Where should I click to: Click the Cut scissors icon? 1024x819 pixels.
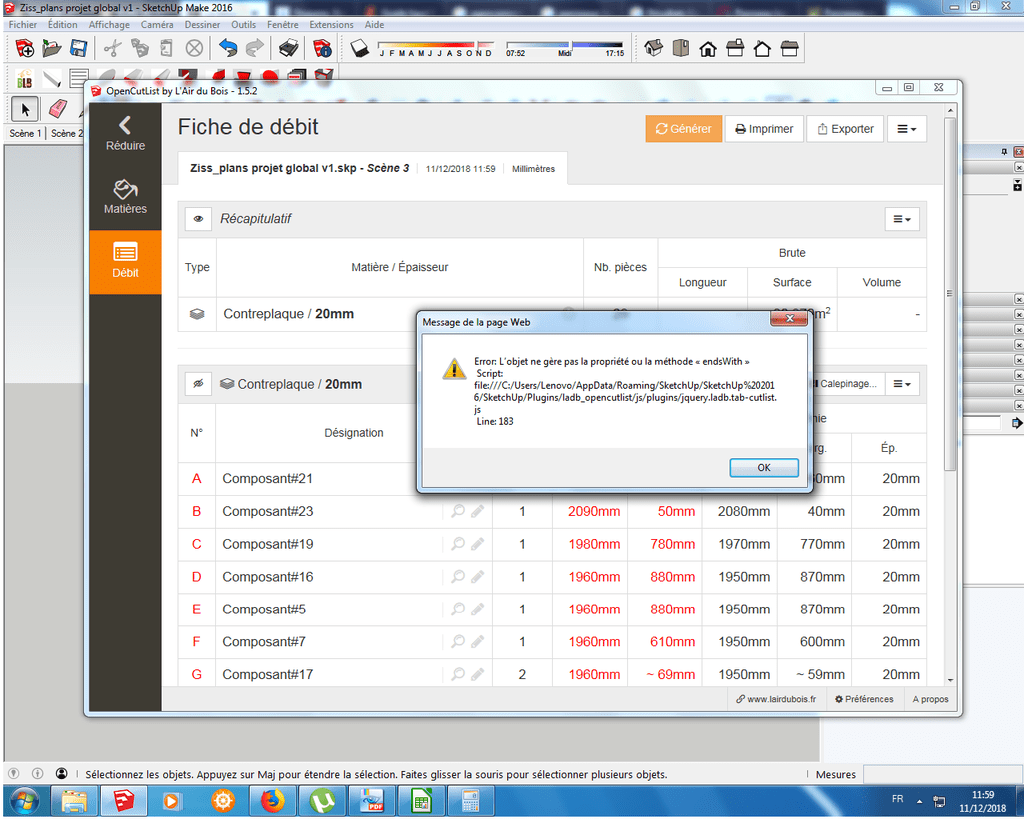click(x=112, y=48)
